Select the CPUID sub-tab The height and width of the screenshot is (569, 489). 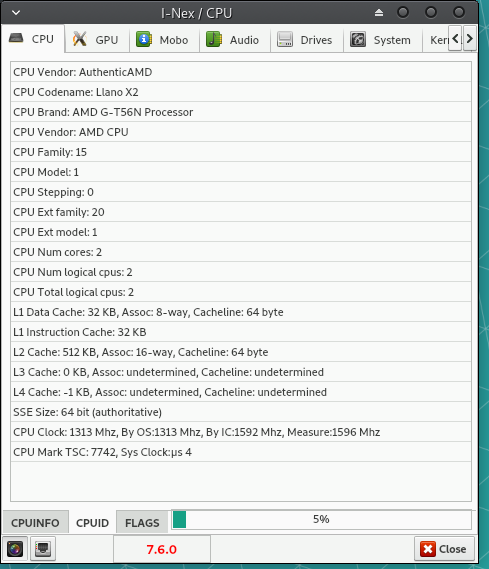[x=92, y=523]
